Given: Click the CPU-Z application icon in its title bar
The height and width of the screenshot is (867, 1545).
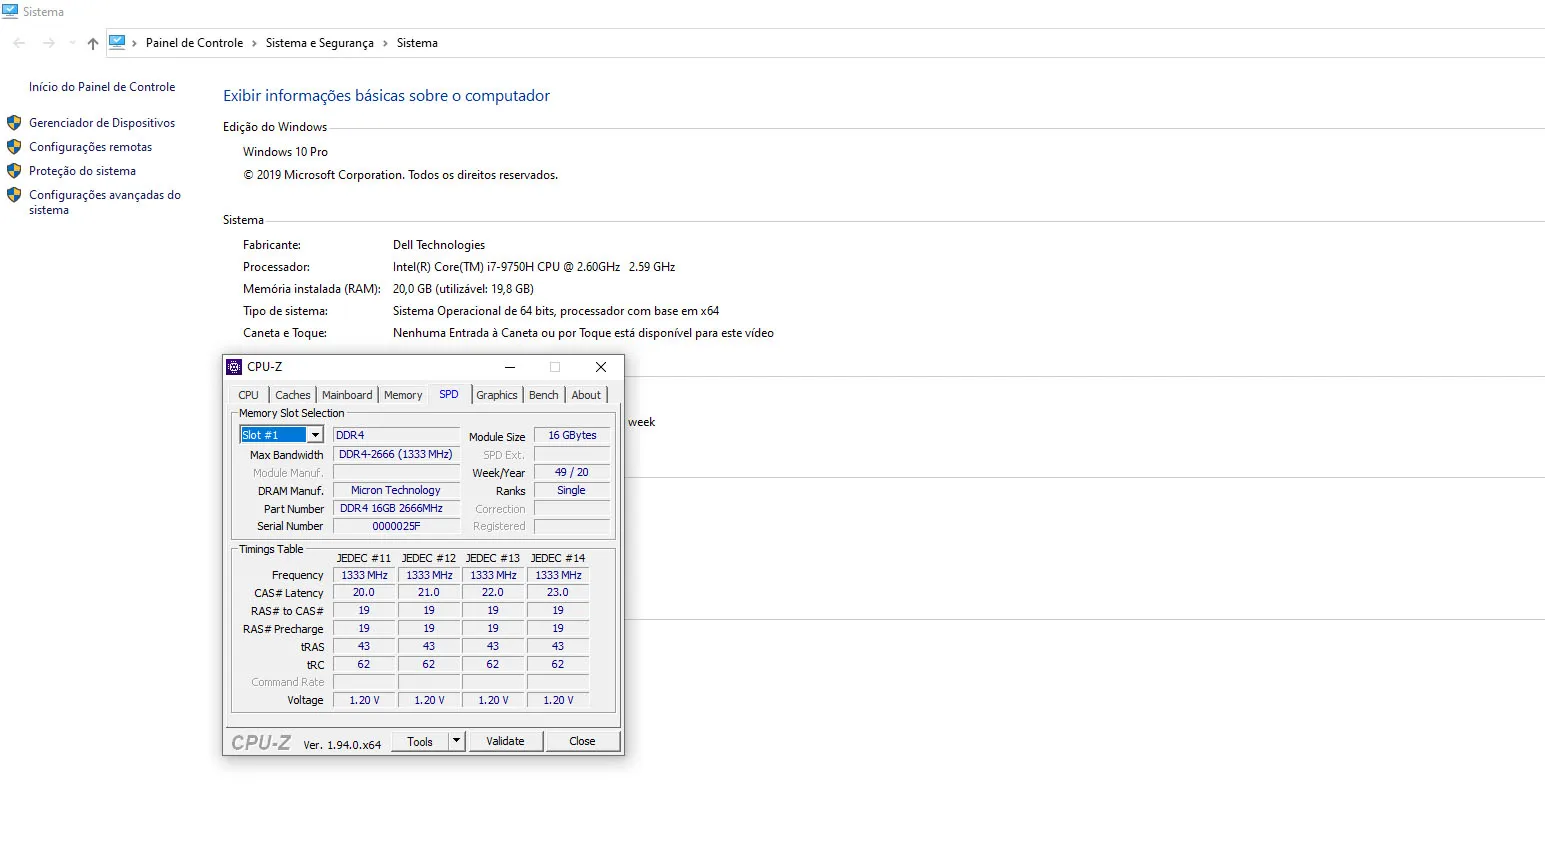Looking at the screenshot, I should (x=234, y=367).
